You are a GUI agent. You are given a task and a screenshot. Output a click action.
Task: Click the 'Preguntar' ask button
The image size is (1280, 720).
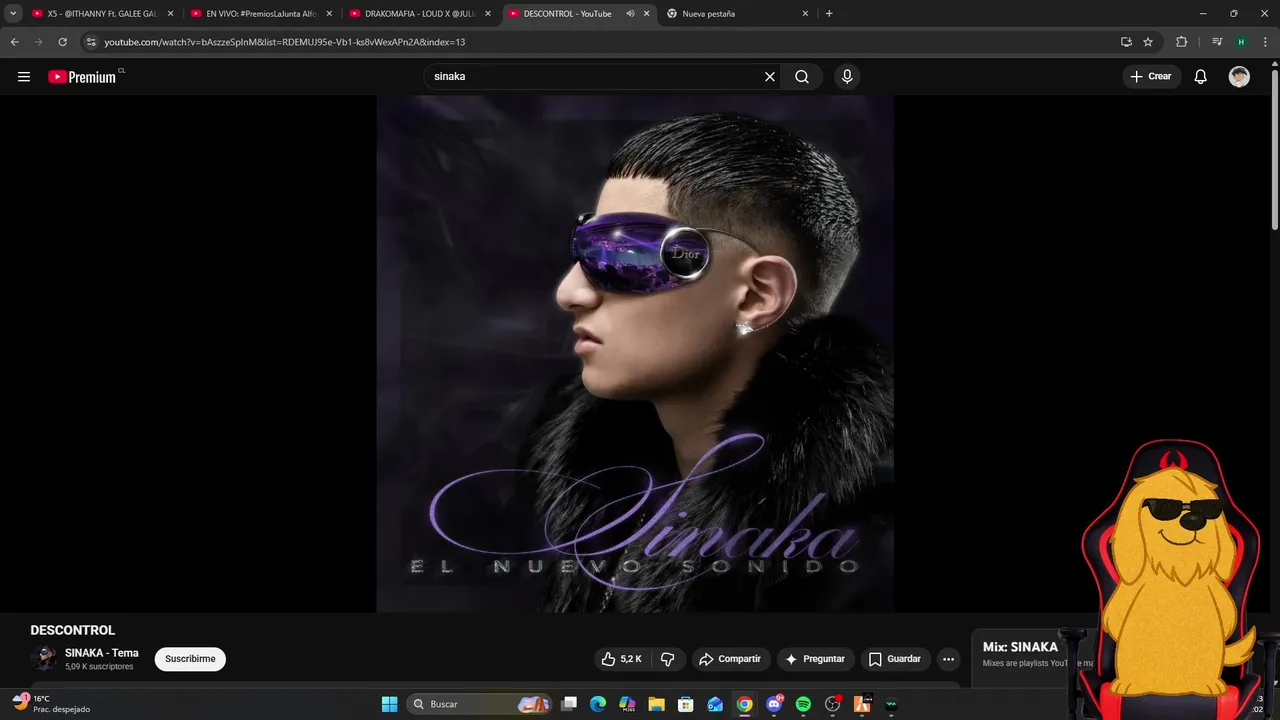(816, 659)
